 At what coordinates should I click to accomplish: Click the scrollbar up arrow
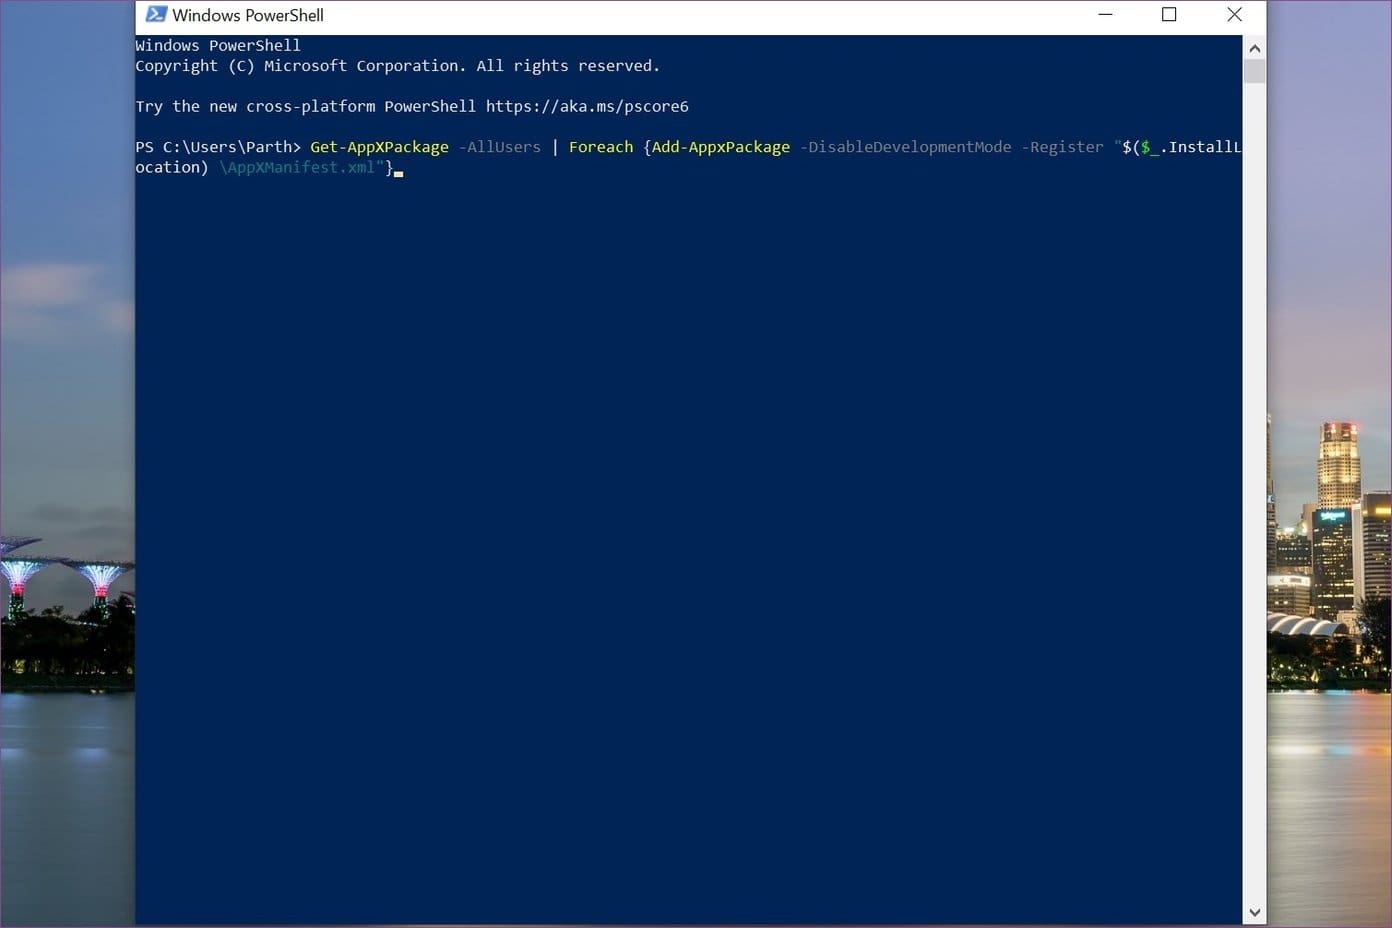(x=1254, y=48)
